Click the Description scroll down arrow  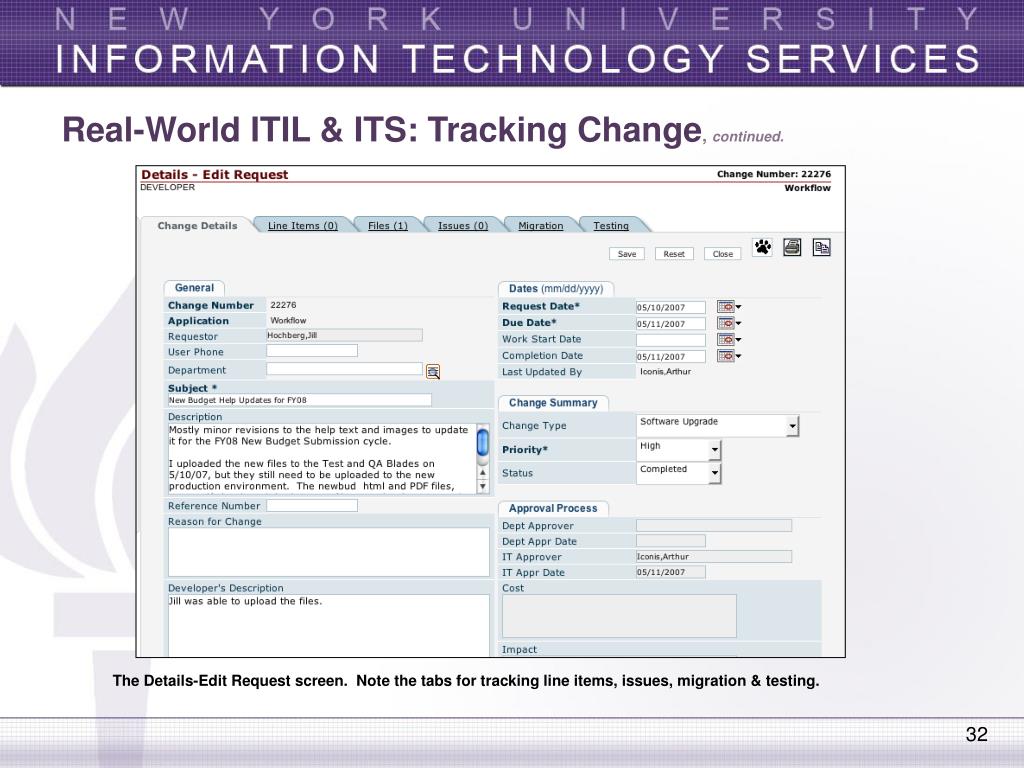(483, 486)
